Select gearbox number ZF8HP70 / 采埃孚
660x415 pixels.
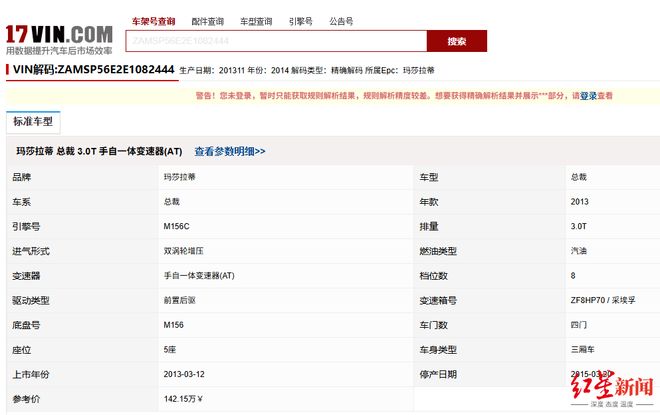(x=603, y=300)
